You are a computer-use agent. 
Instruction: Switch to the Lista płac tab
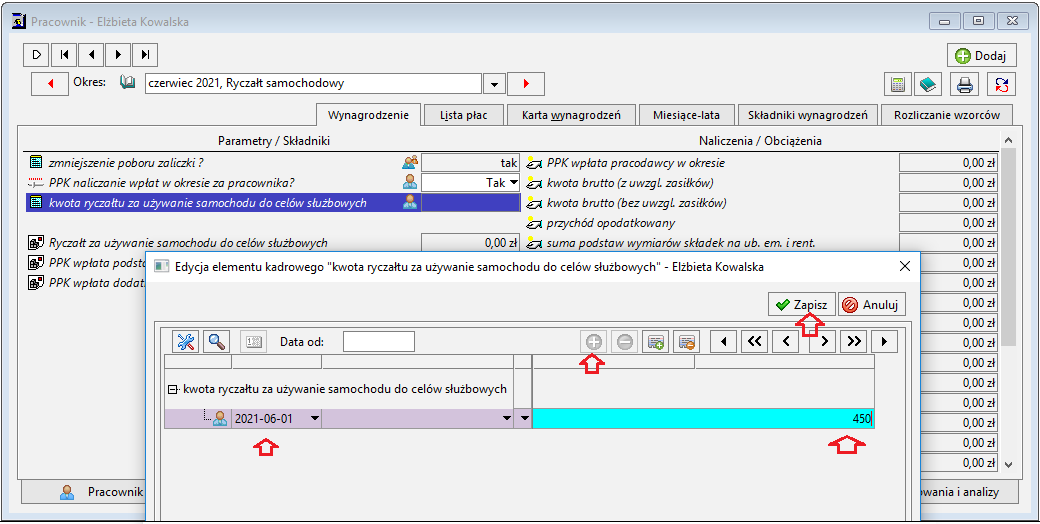pos(464,115)
